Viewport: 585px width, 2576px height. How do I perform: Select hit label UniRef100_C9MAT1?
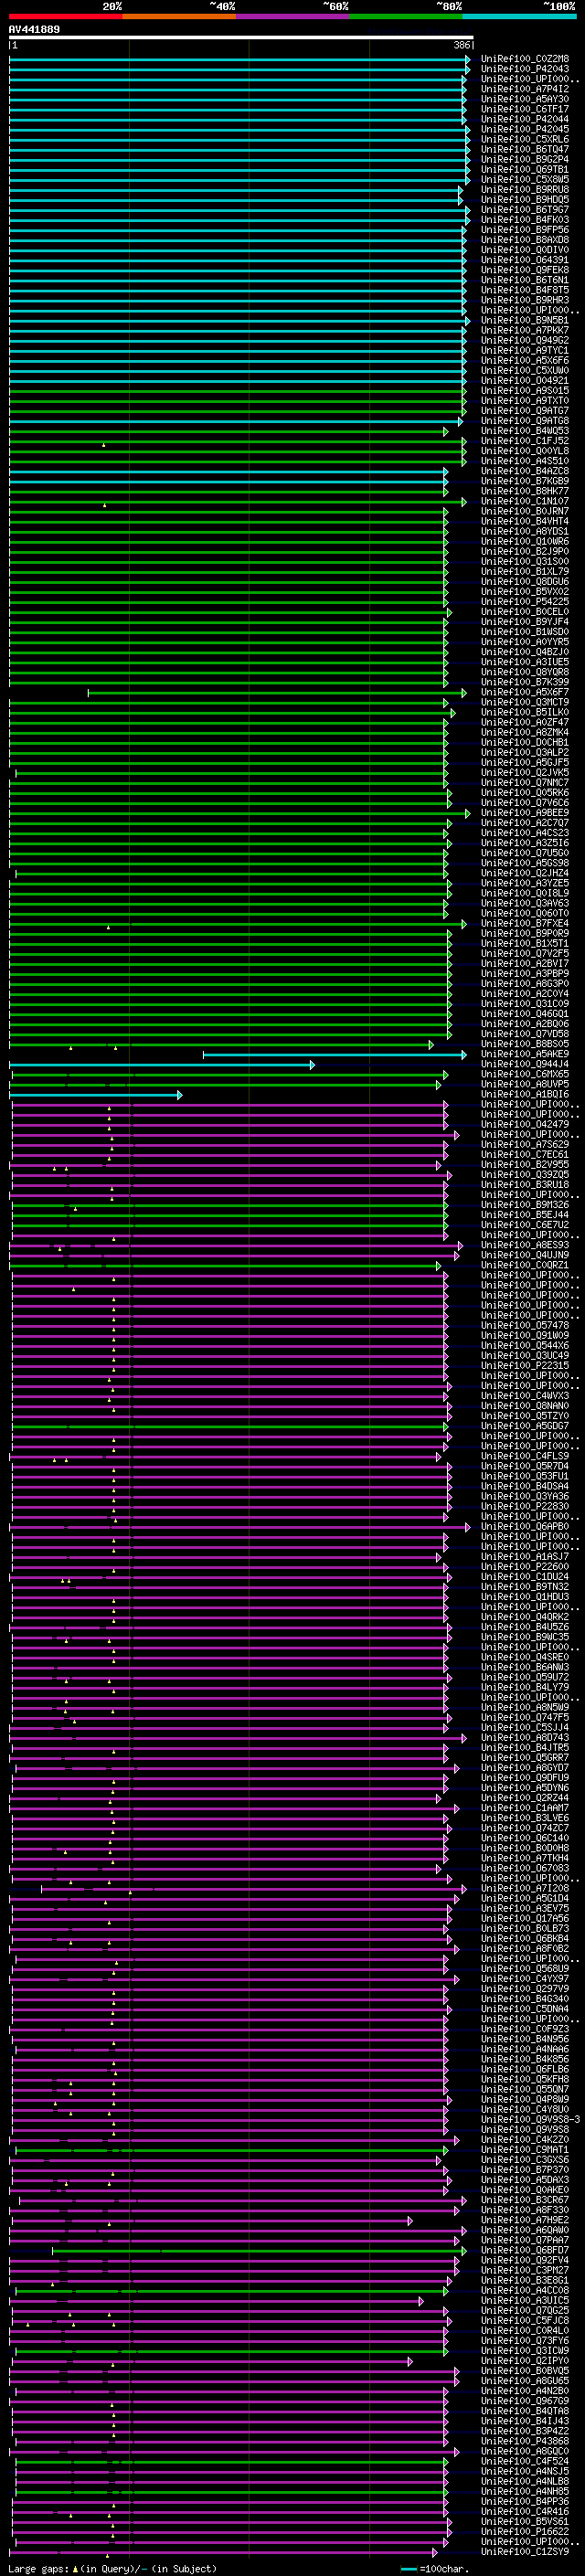[x=525, y=2148]
